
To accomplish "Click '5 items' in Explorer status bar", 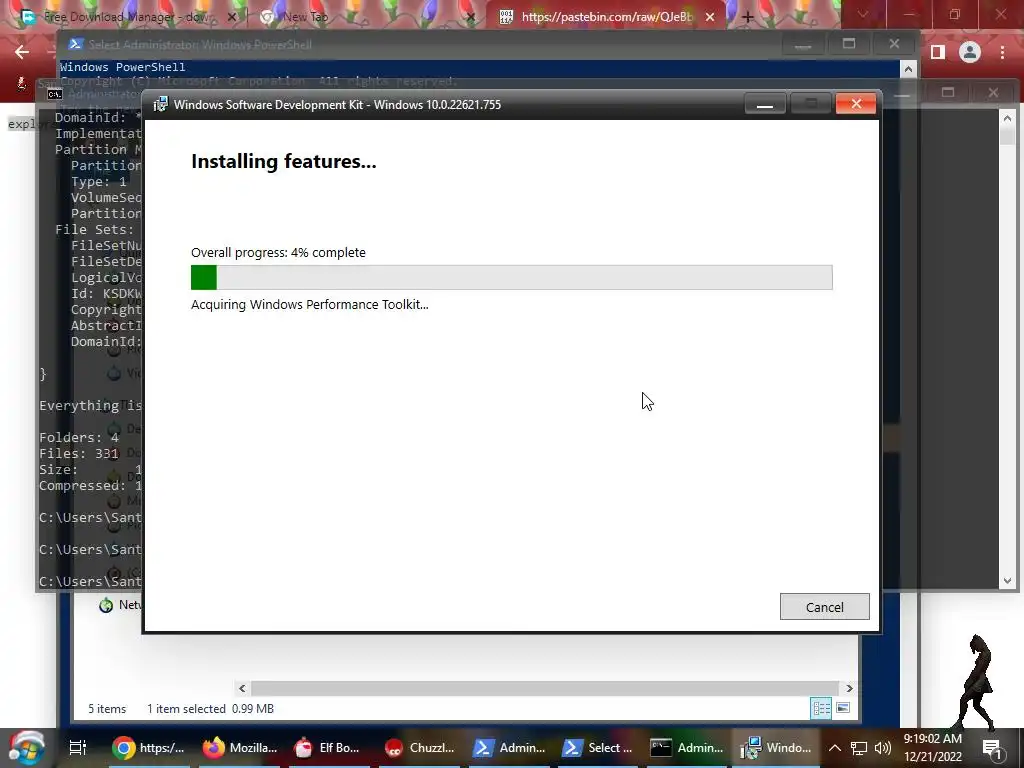I will 107,709.
